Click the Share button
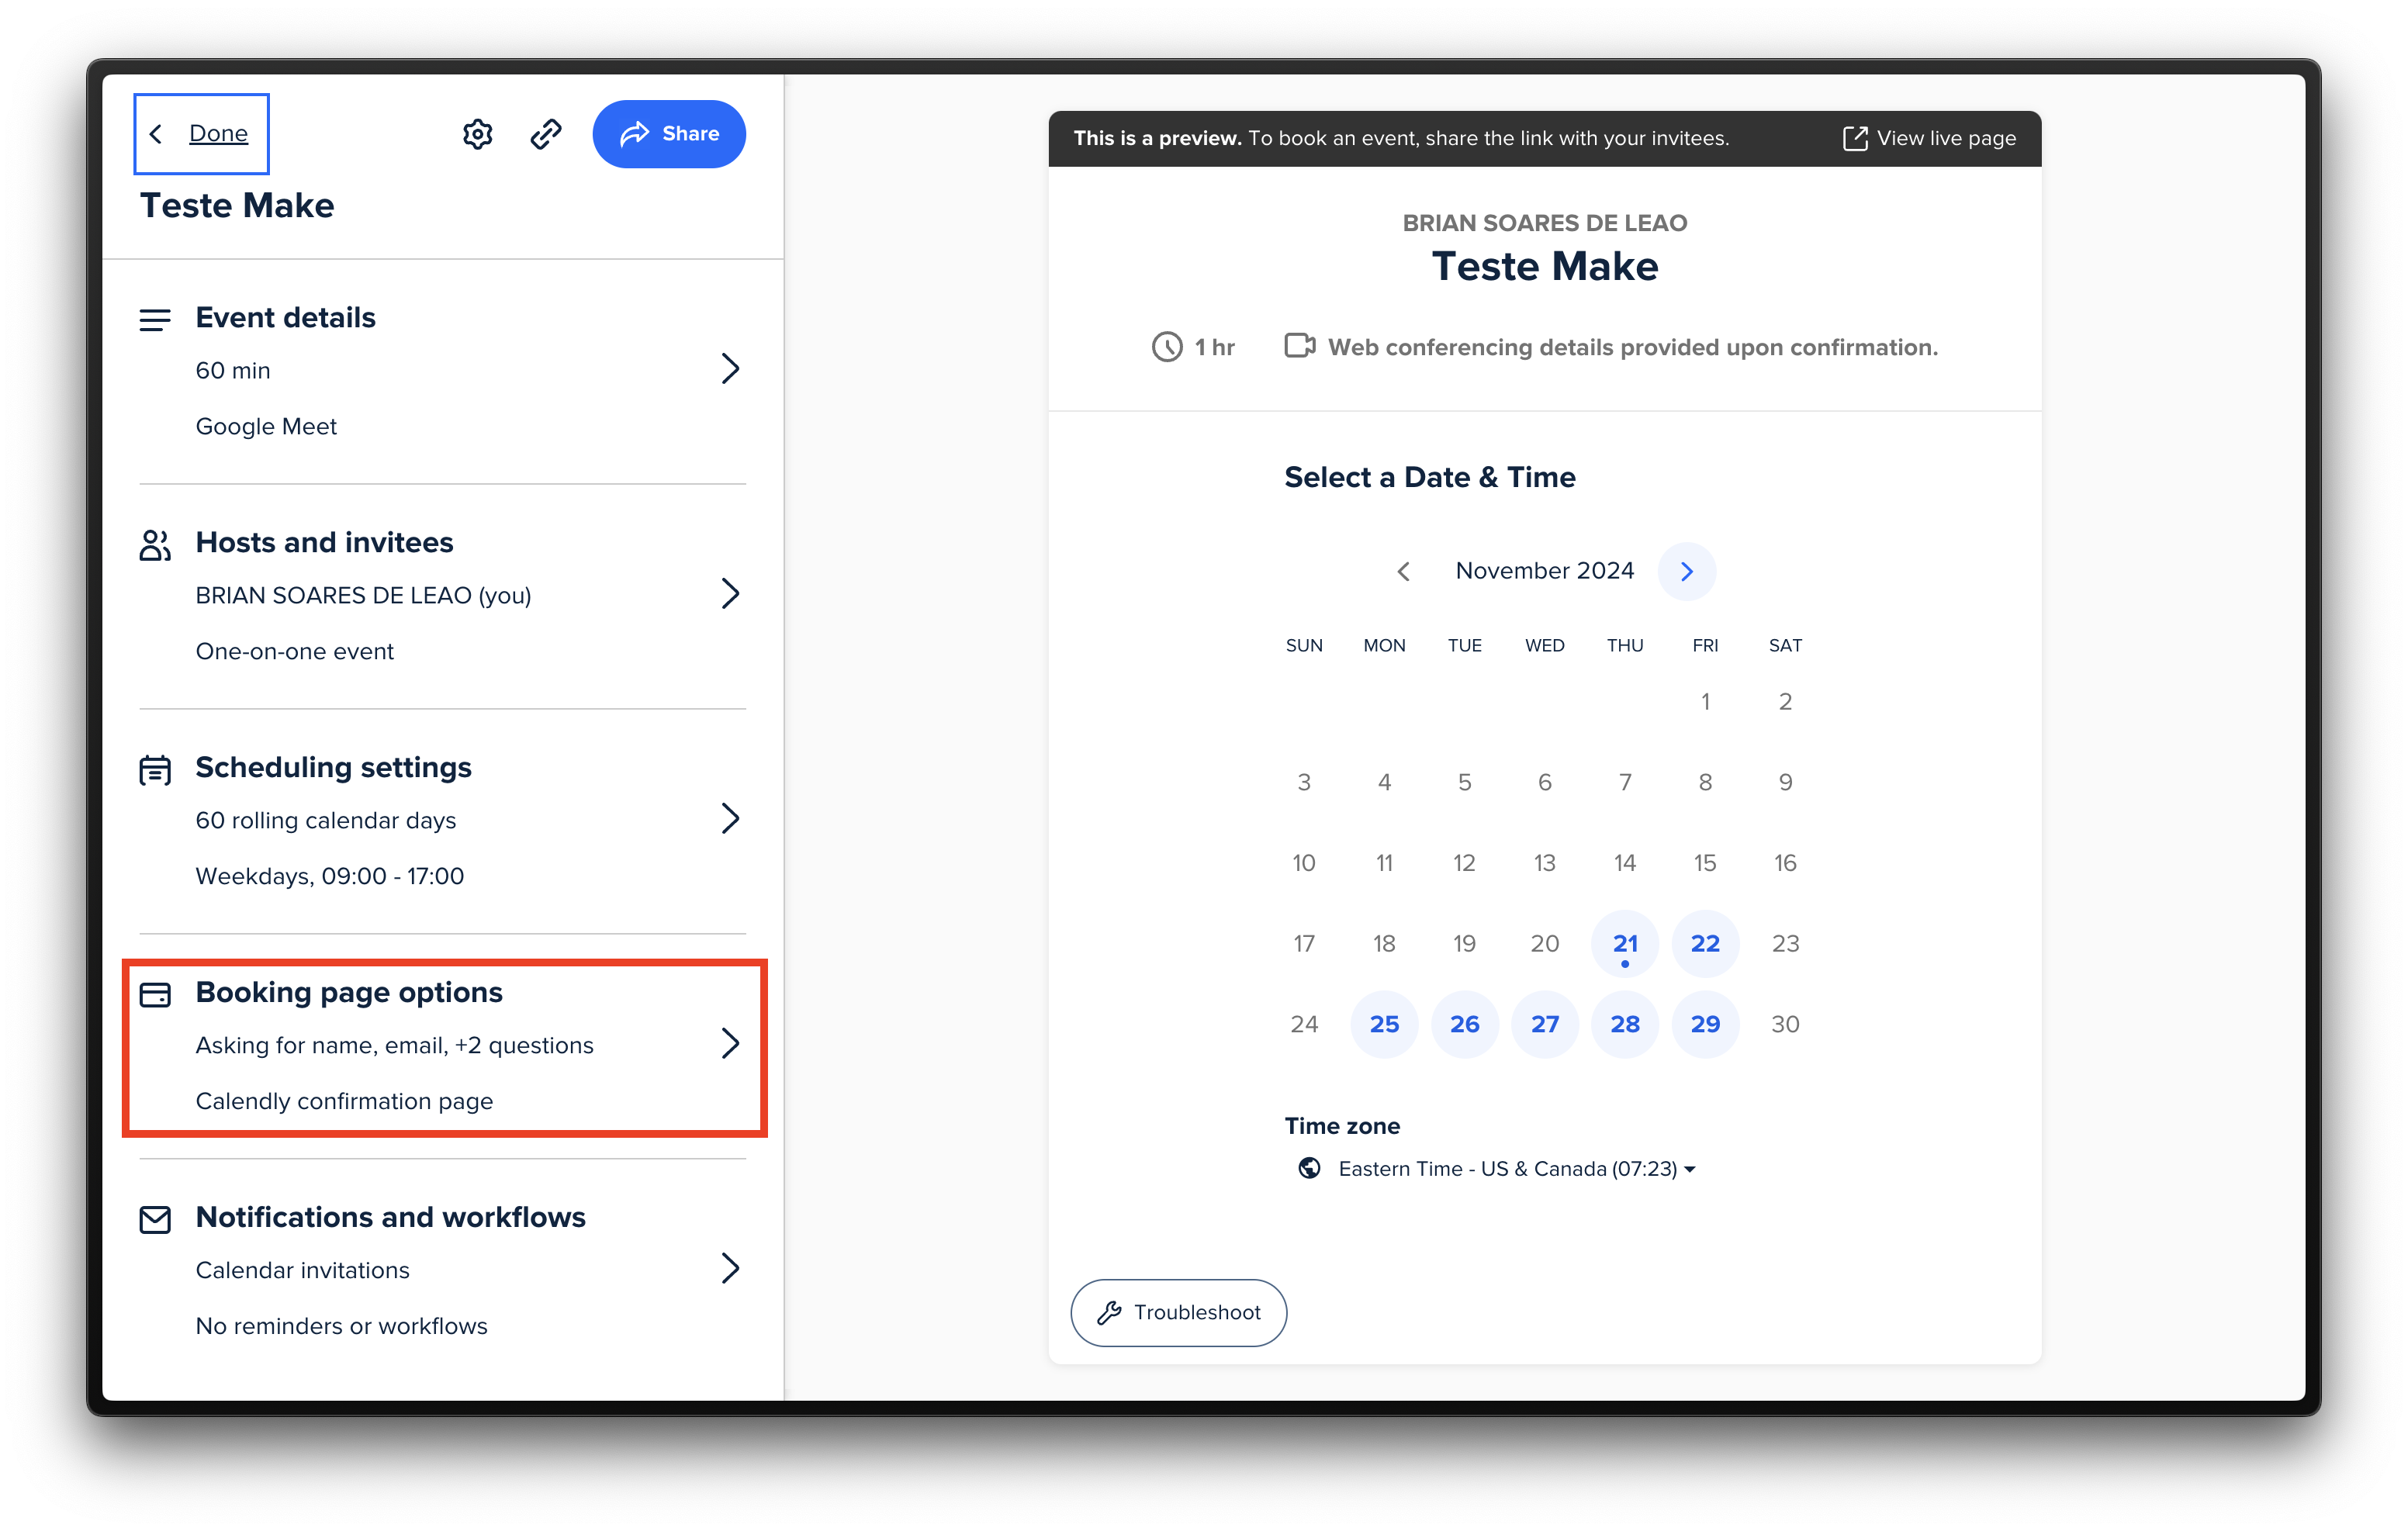Screen dimensions: 2408x1531 click(668, 134)
